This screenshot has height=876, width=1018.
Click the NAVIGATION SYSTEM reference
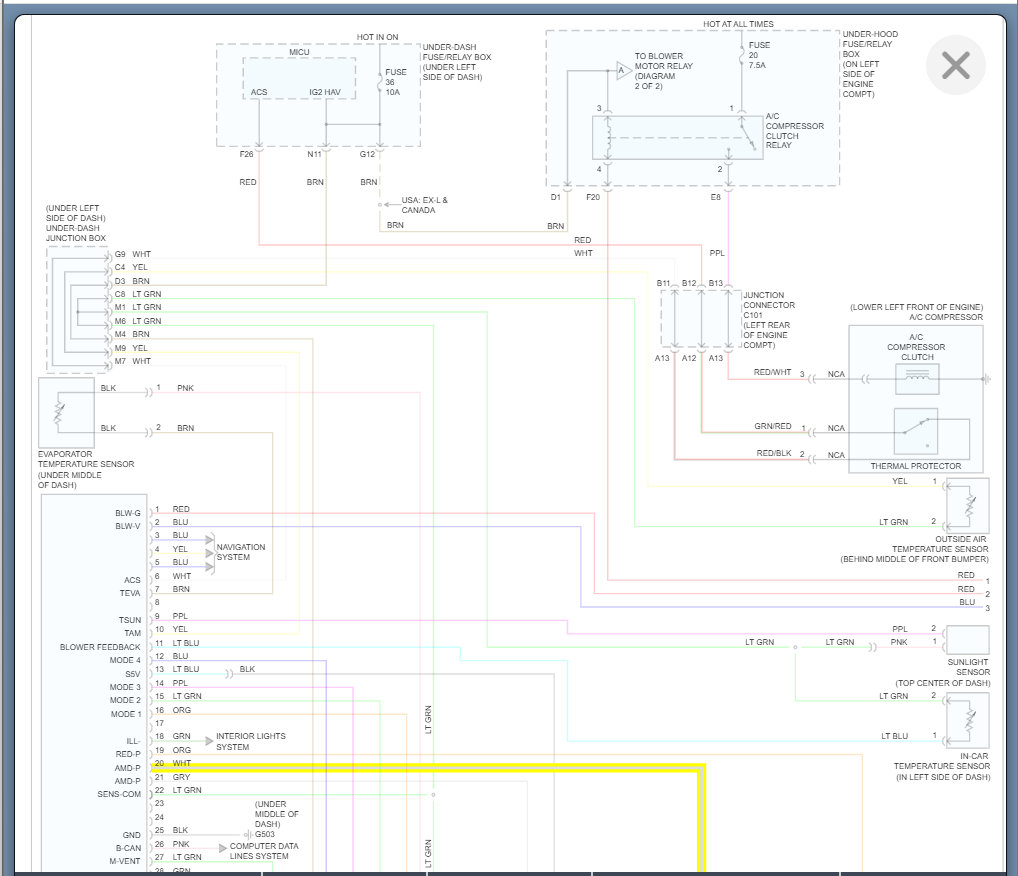(x=240, y=552)
